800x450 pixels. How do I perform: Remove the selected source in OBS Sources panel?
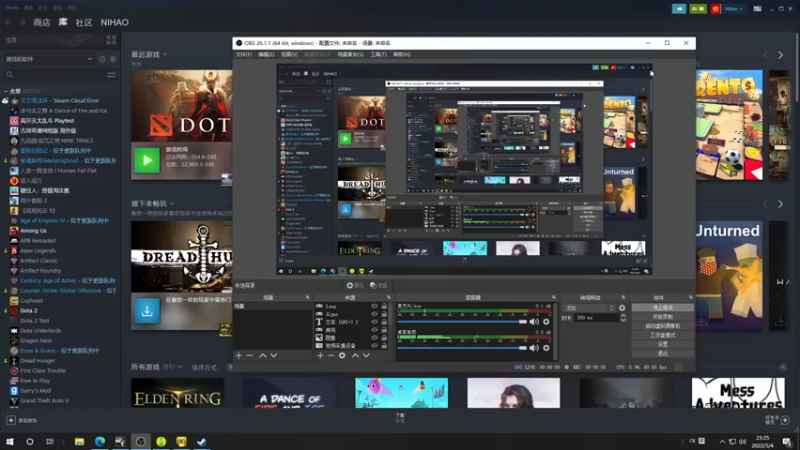(x=331, y=355)
